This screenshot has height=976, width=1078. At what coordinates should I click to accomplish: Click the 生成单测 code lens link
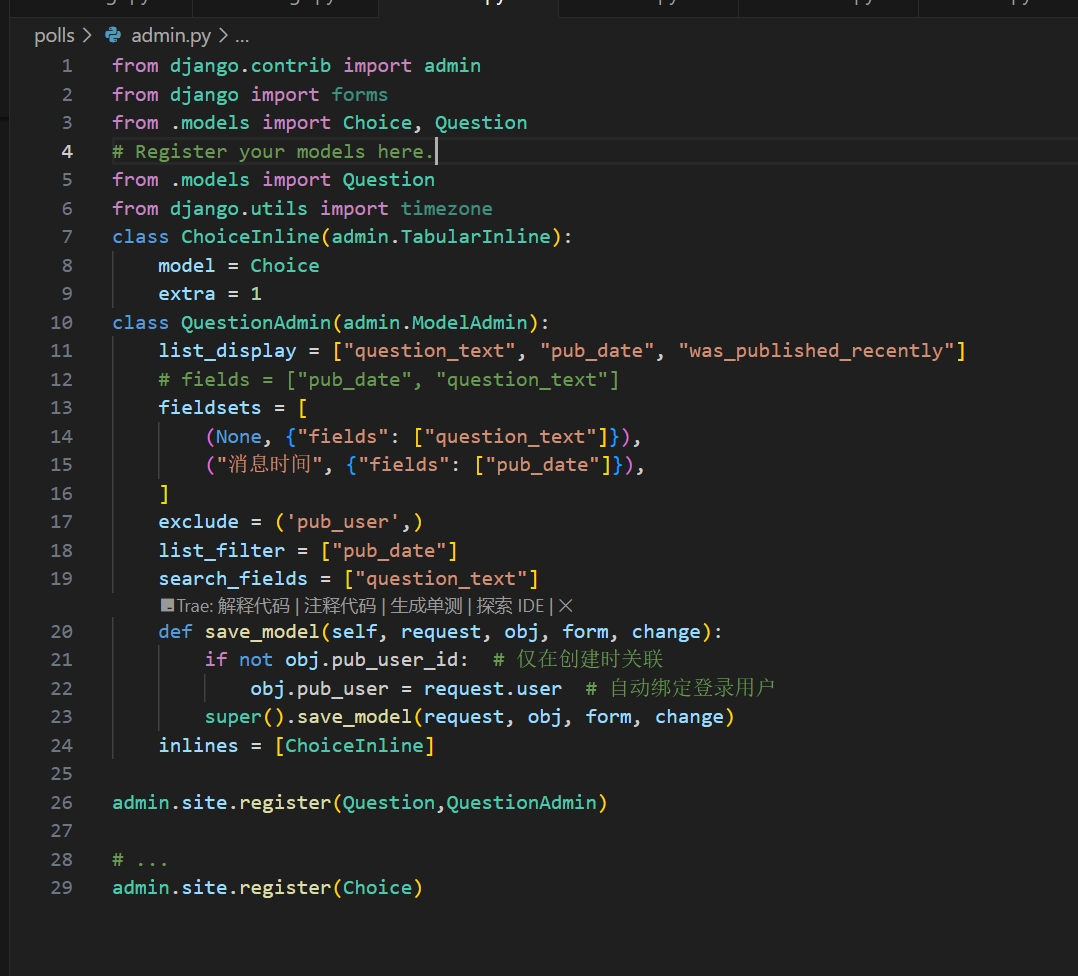point(426,606)
